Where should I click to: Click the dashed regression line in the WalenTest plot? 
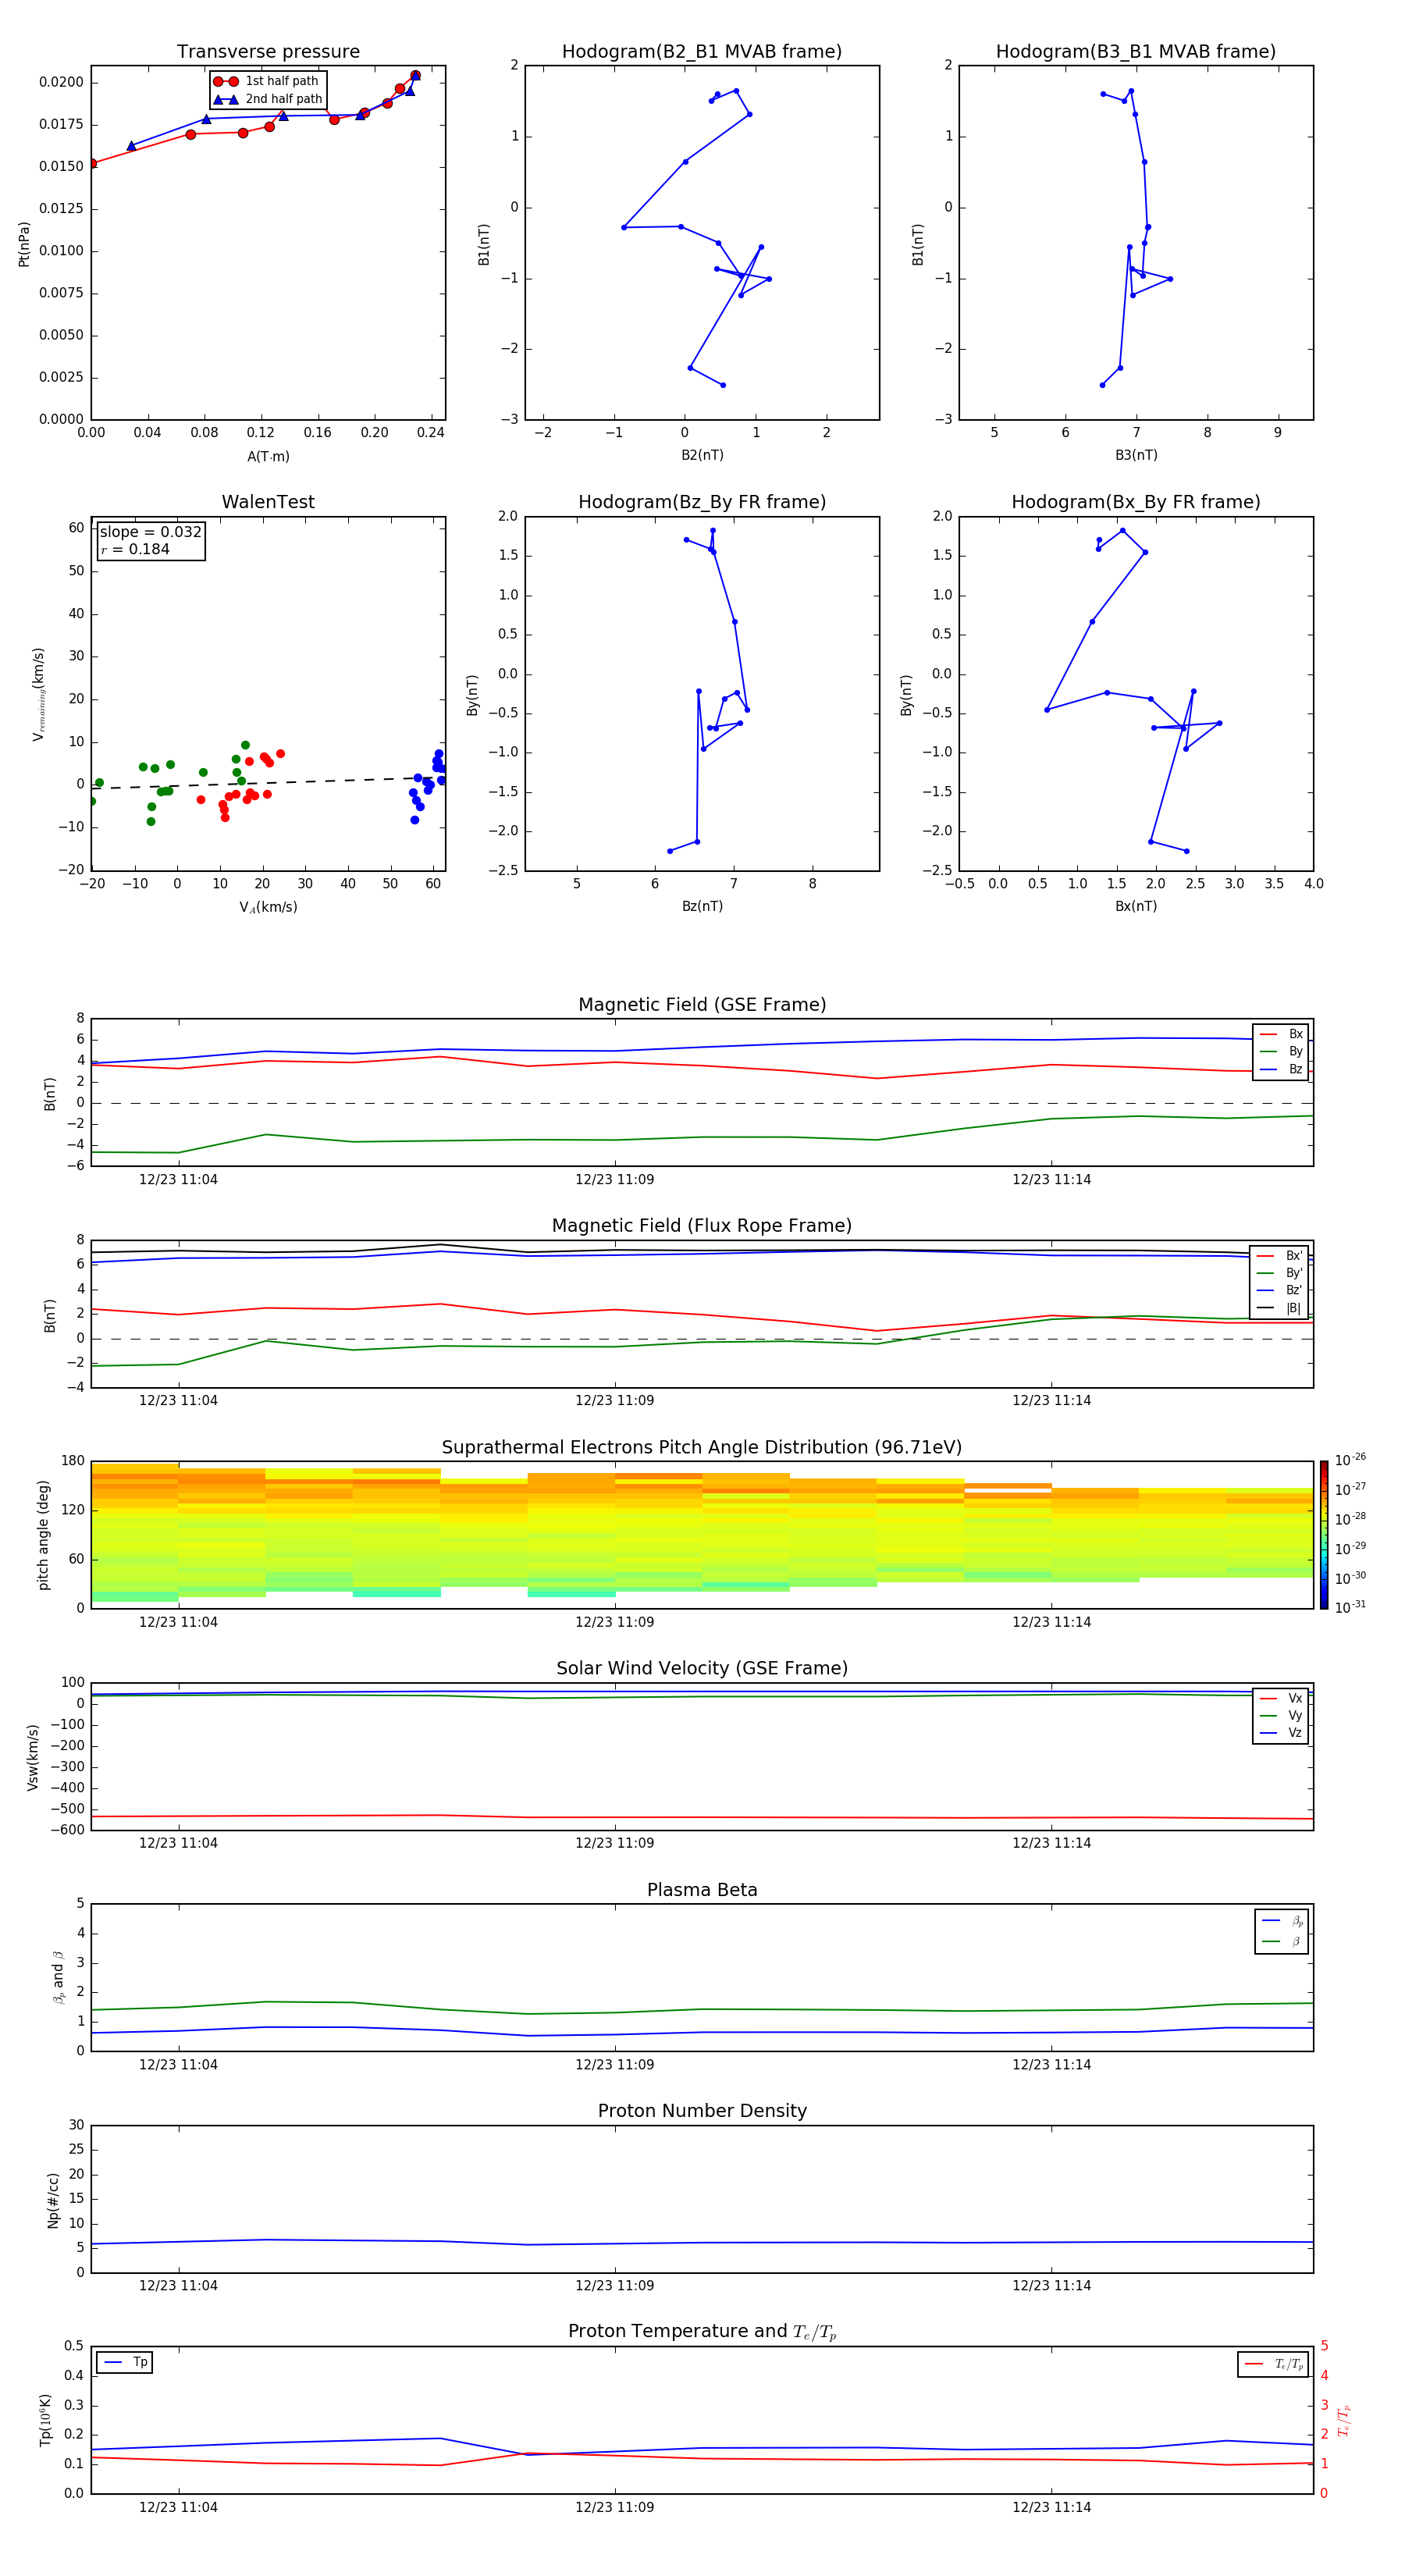click(268, 782)
